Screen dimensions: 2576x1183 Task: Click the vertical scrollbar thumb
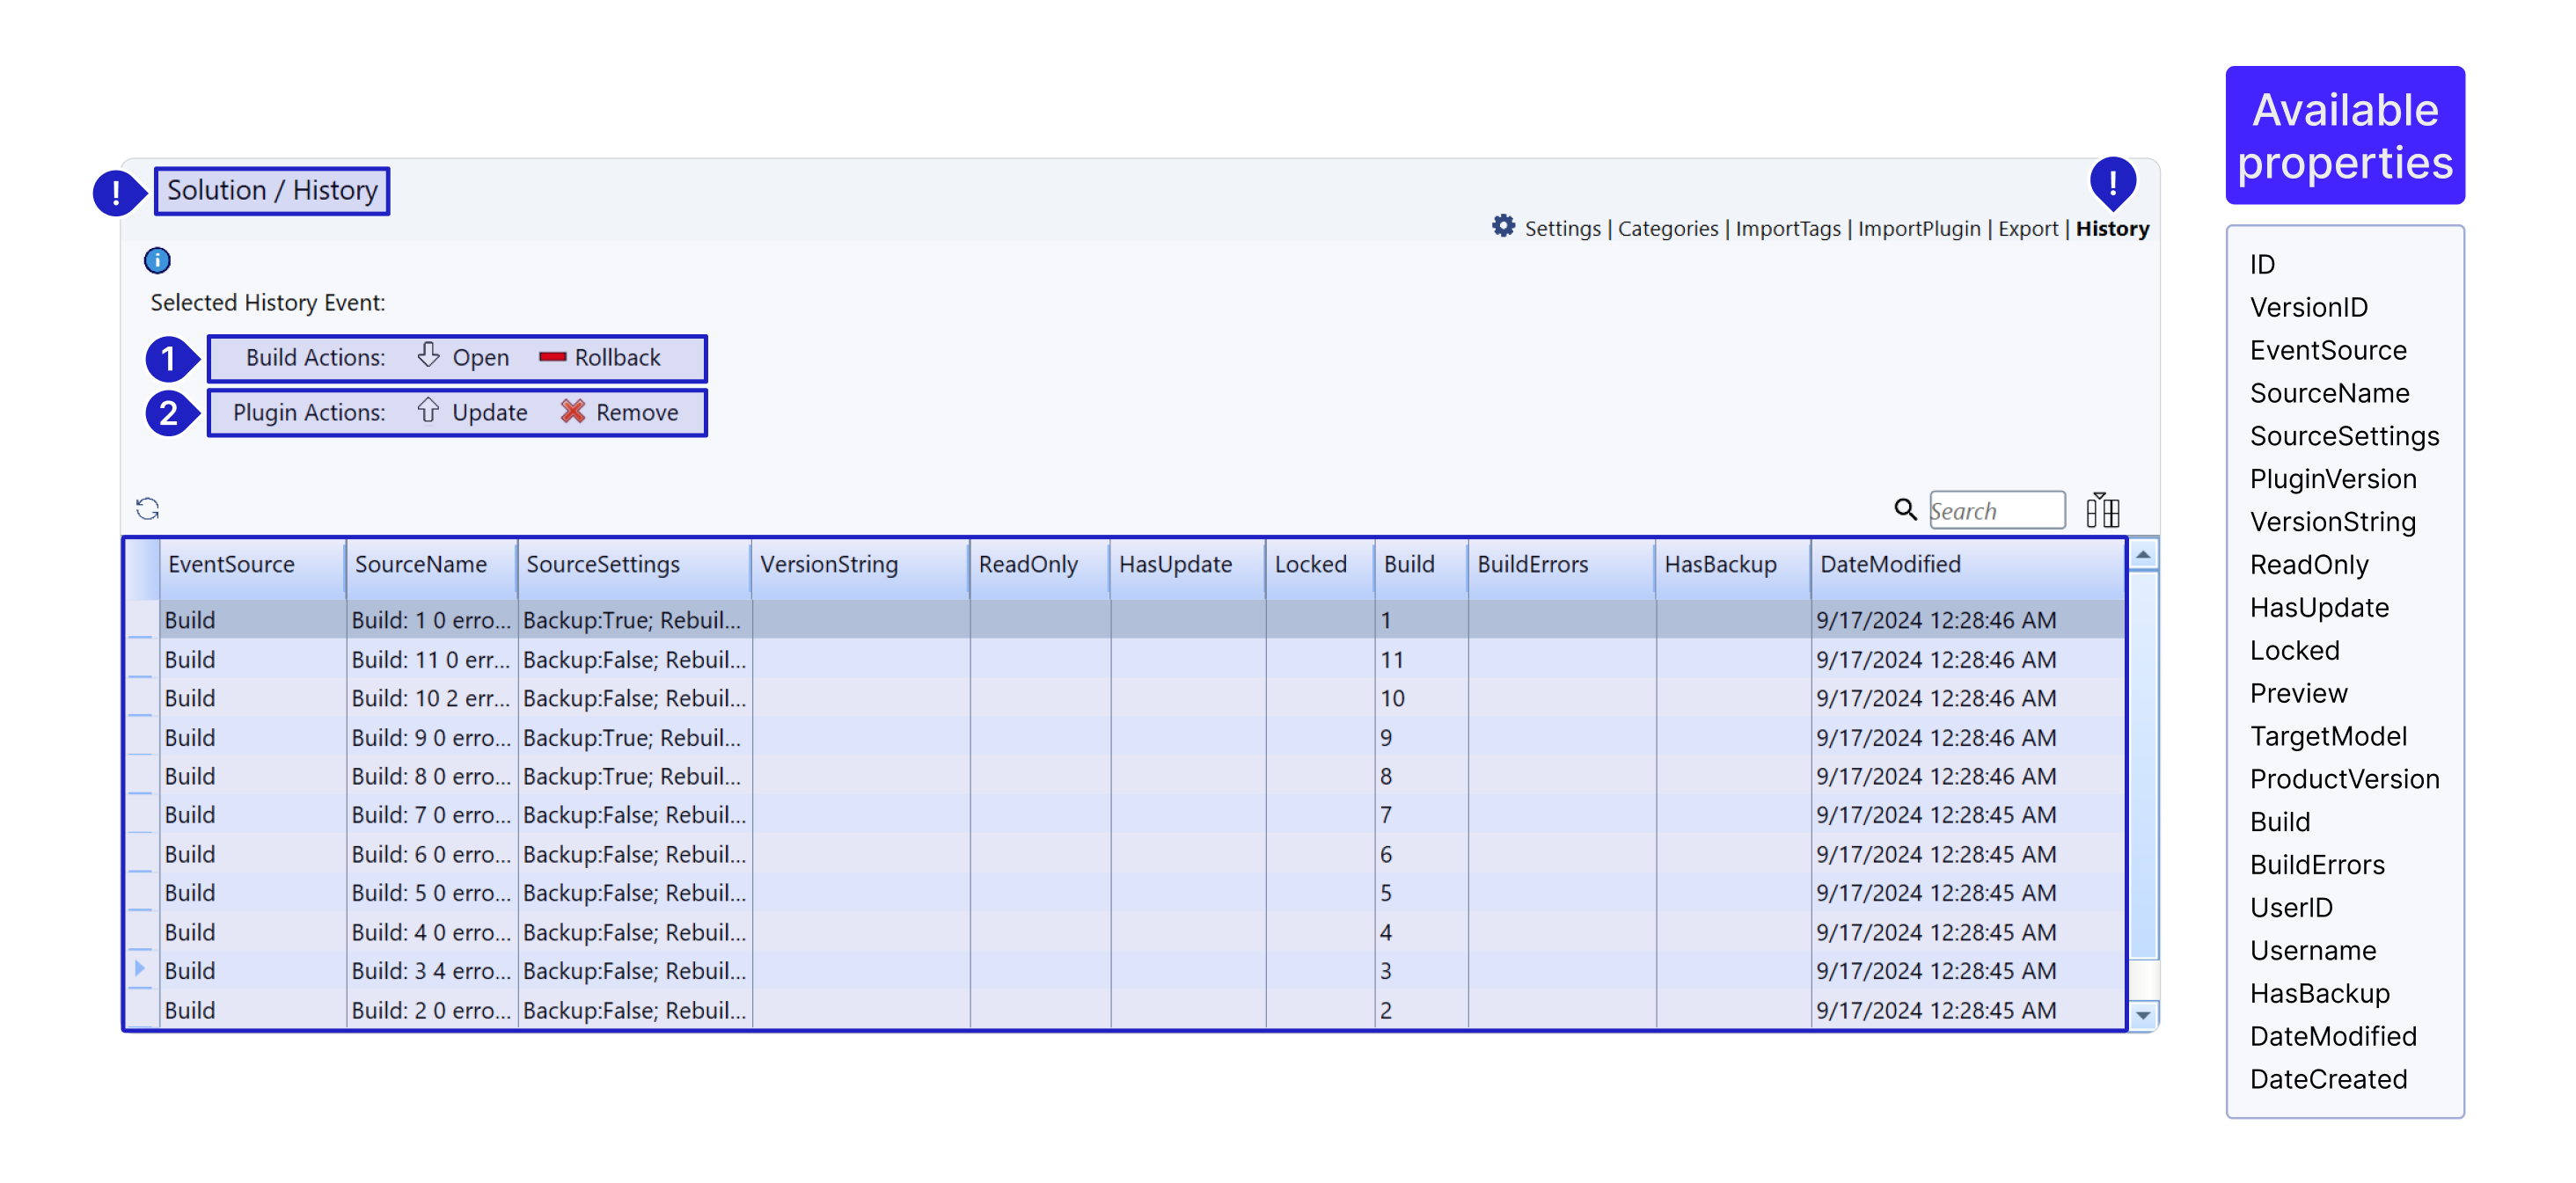pyautogui.click(x=2142, y=764)
